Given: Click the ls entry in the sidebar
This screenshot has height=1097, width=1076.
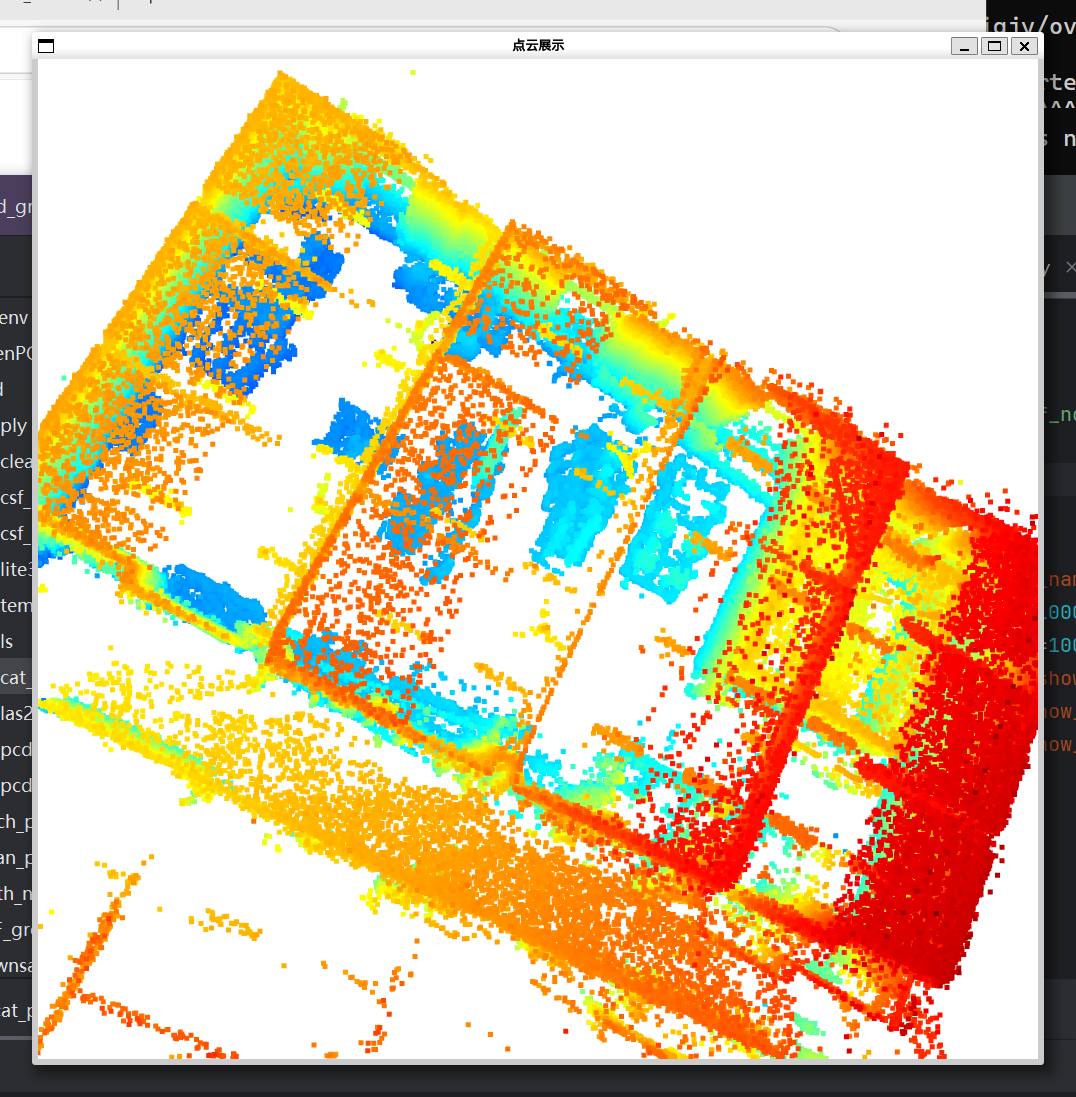Looking at the screenshot, I should [10, 641].
